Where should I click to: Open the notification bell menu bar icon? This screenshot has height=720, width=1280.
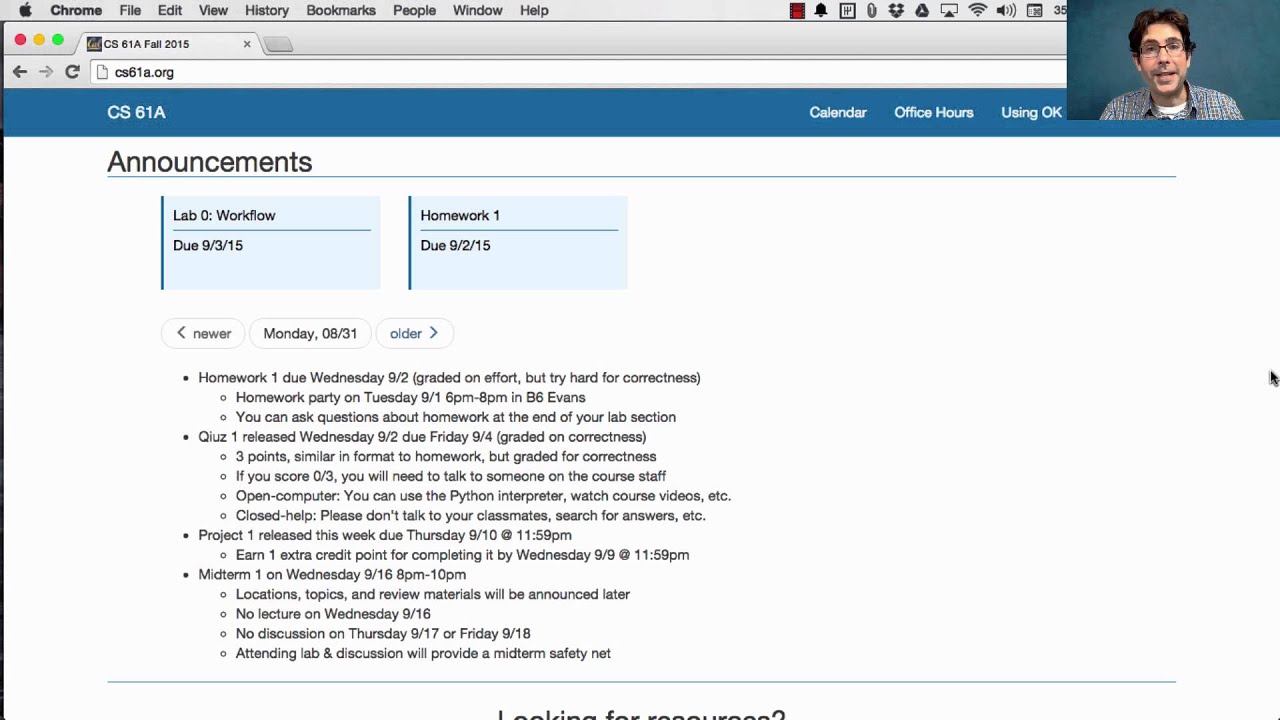pos(821,10)
